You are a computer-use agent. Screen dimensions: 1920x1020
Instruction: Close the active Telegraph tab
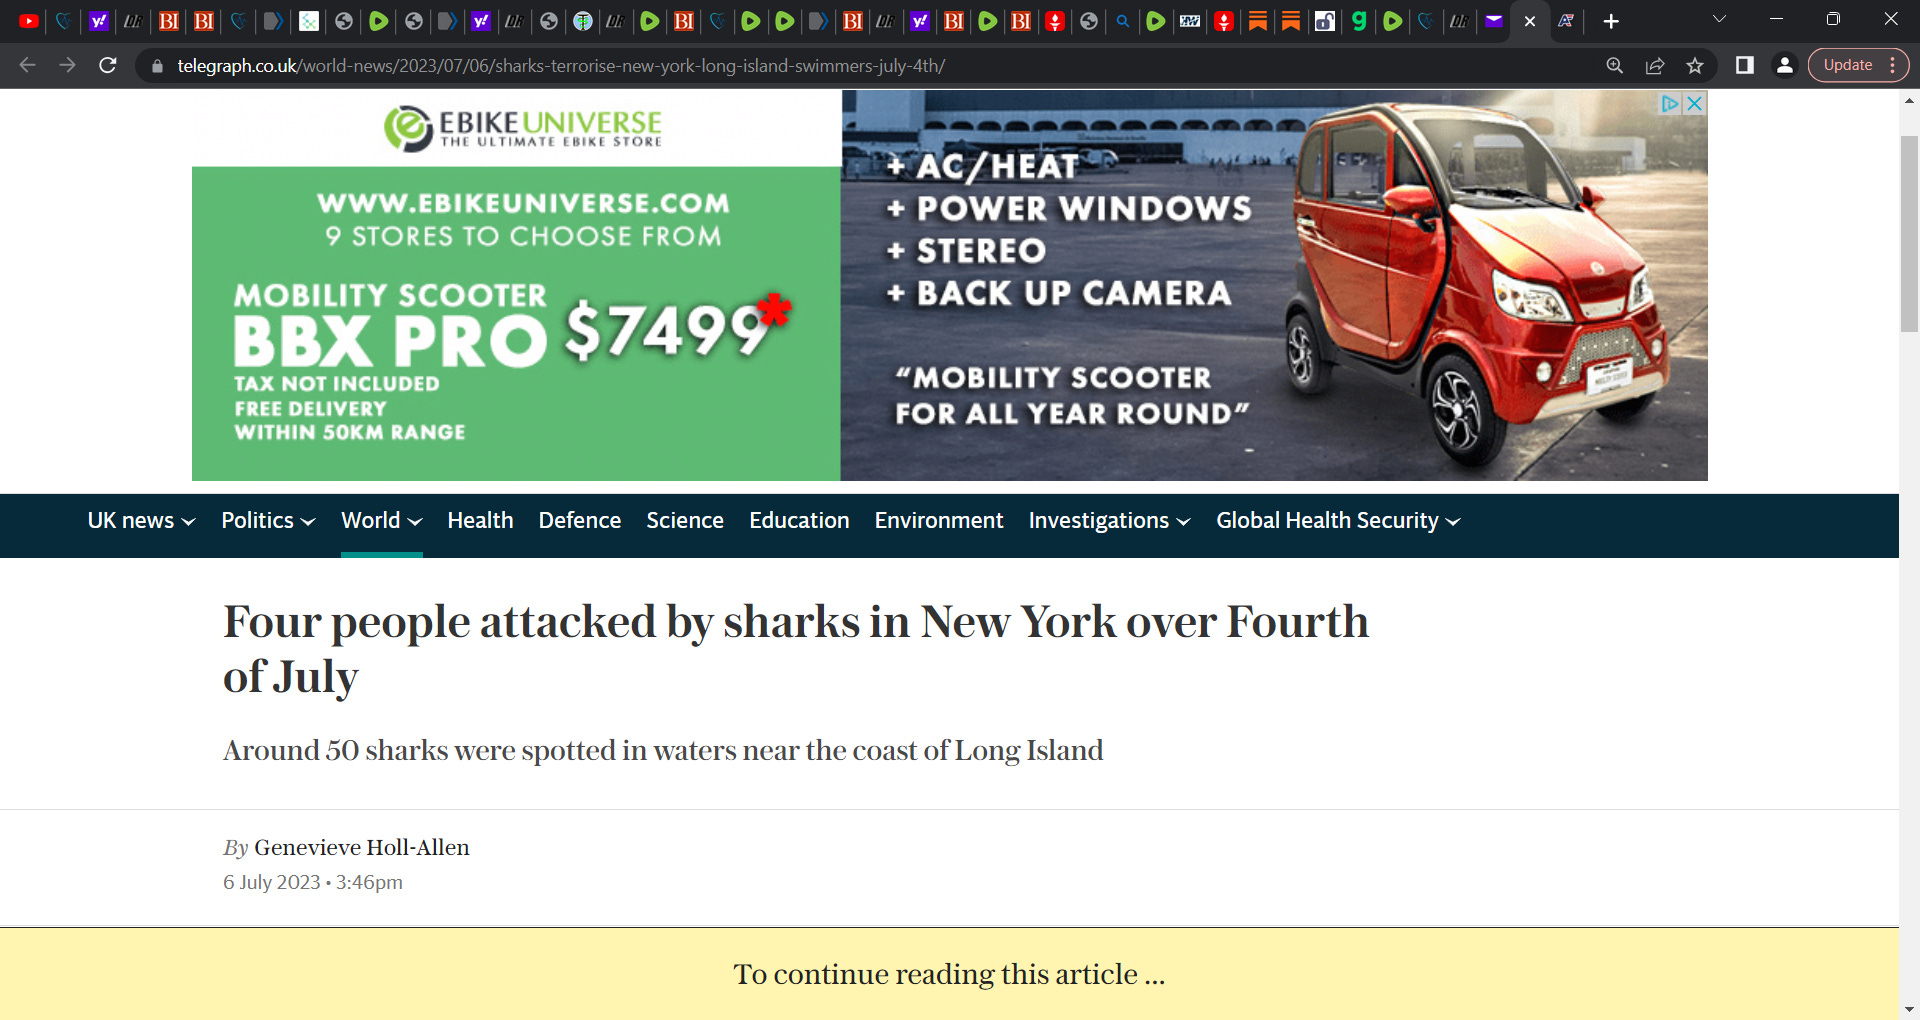(x=1530, y=21)
